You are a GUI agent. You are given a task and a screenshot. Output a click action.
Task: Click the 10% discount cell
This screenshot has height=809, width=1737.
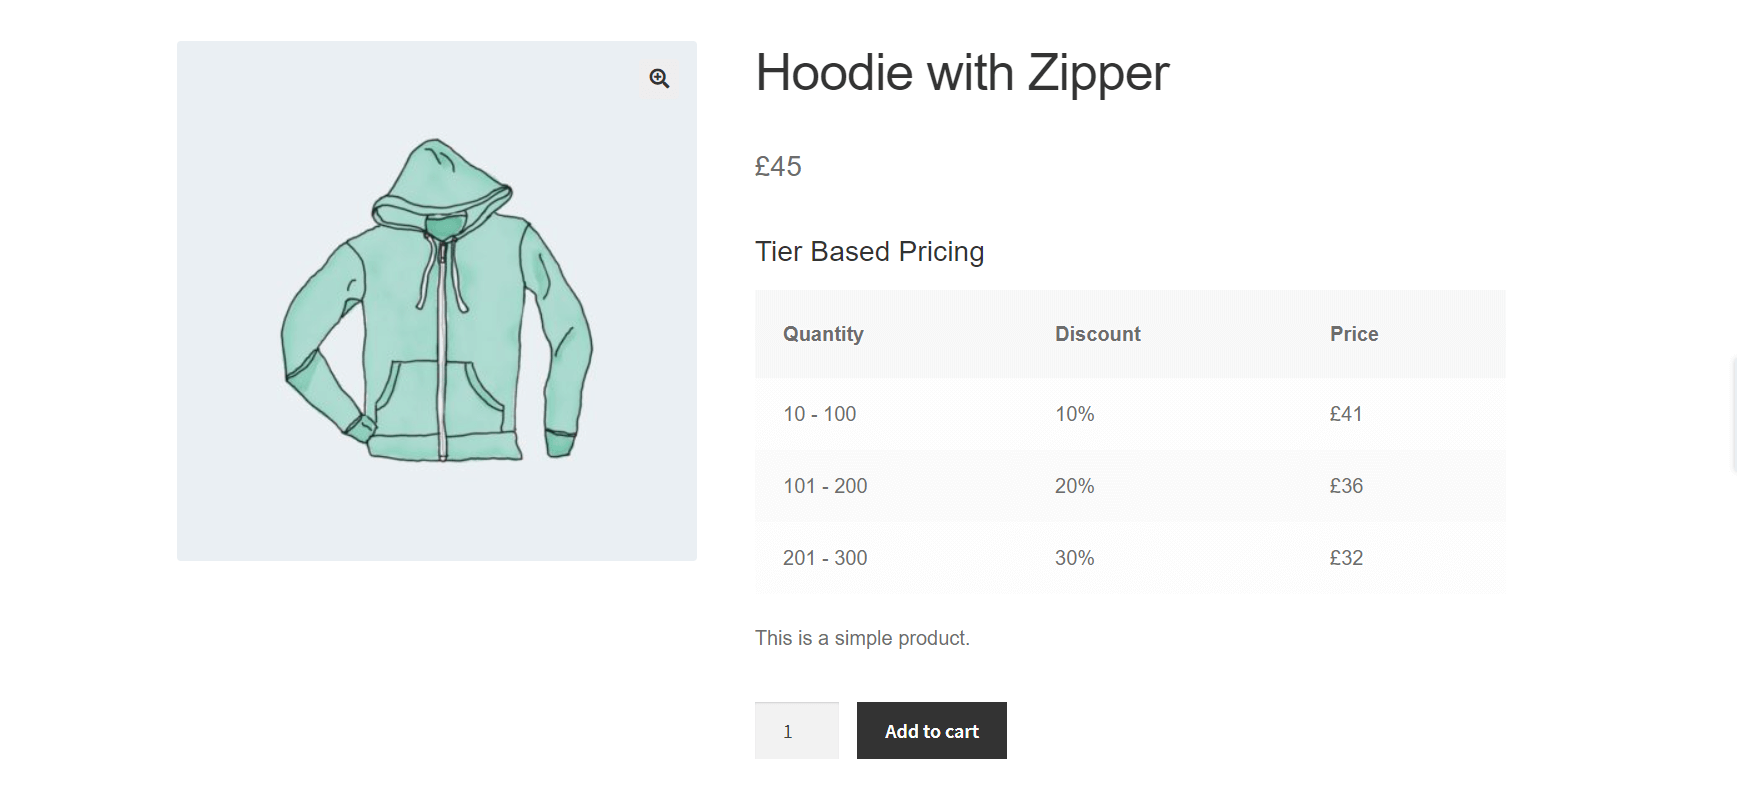1074,414
